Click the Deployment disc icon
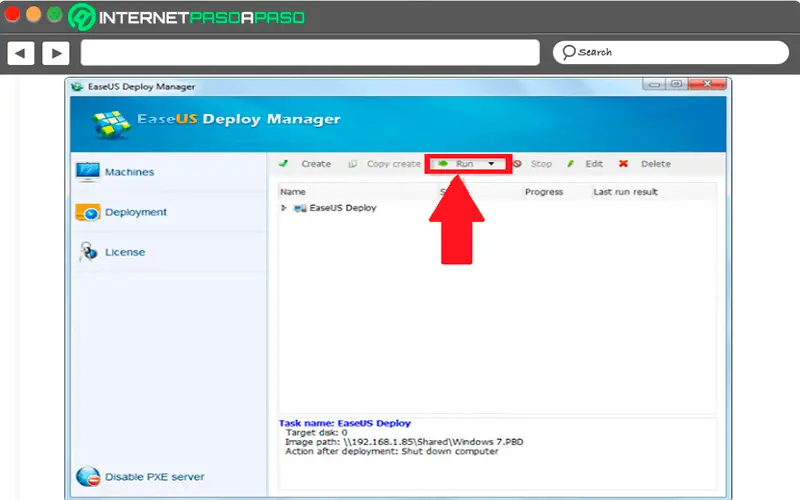Viewport: 800px width, 500px height. point(87,212)
